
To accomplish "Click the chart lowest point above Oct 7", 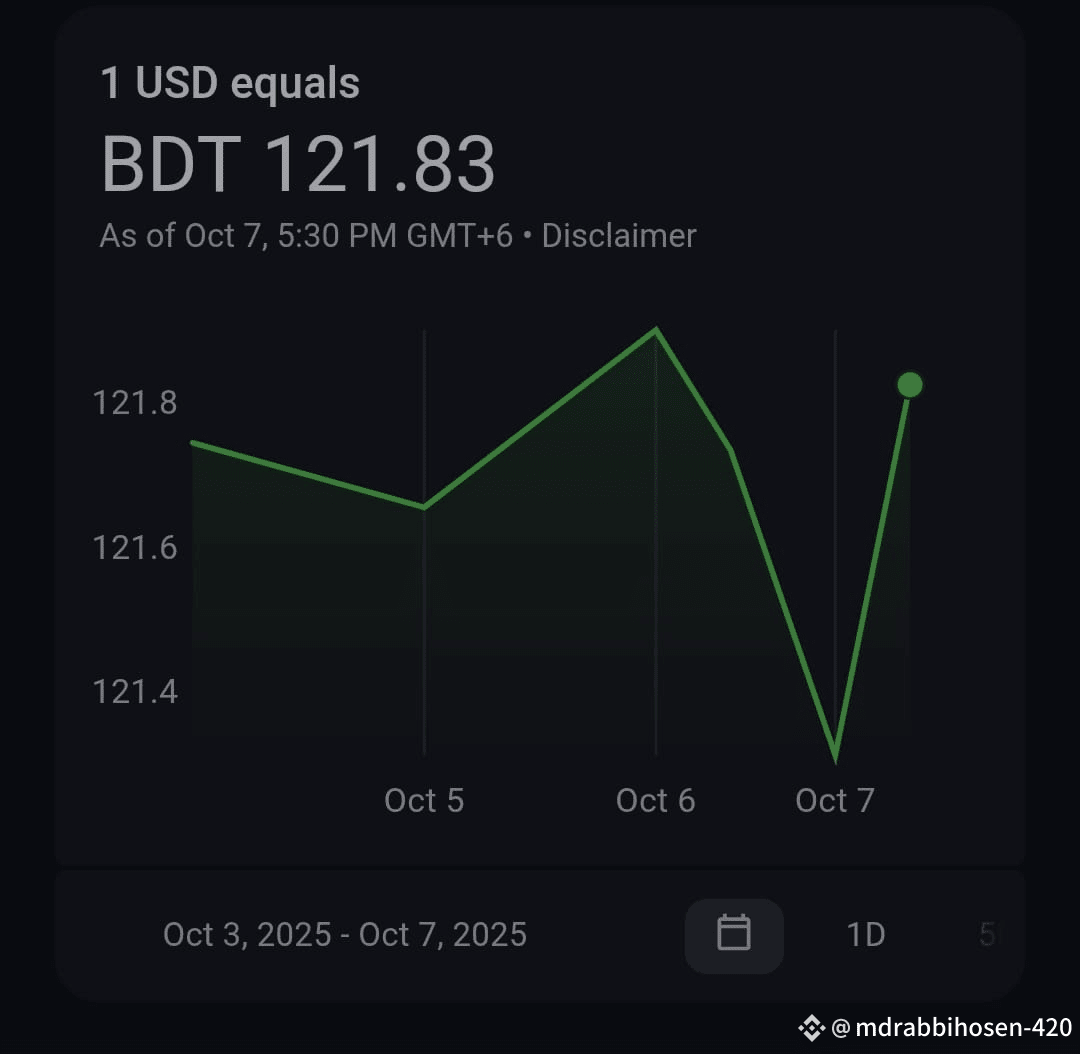I will click(x=835, y=758).
